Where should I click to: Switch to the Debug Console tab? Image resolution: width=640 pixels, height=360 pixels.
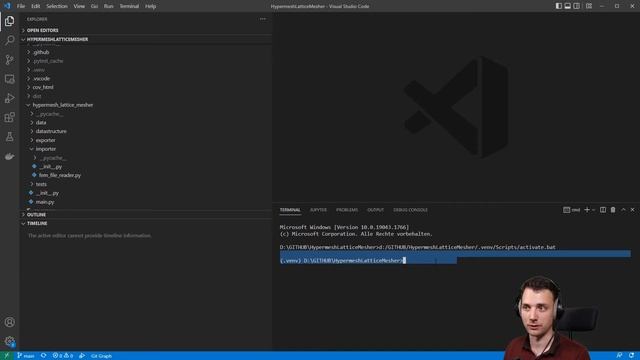tap(411, 210)
